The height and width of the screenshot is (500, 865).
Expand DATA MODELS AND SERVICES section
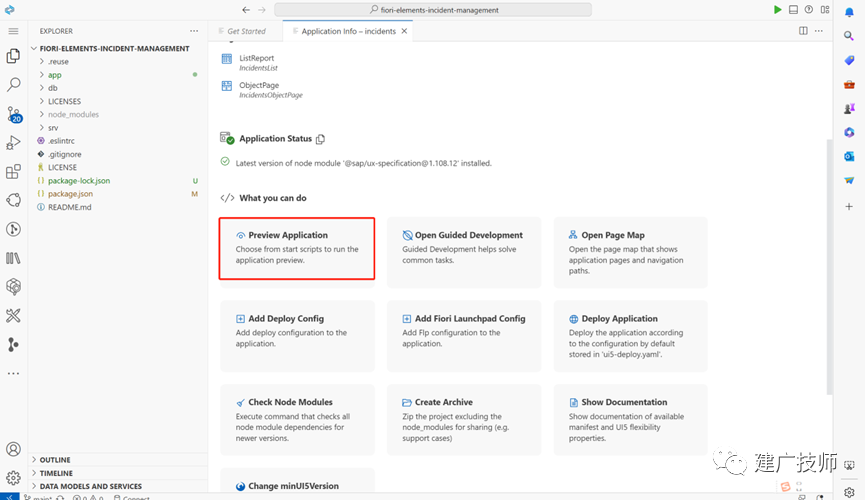point(118,486)
